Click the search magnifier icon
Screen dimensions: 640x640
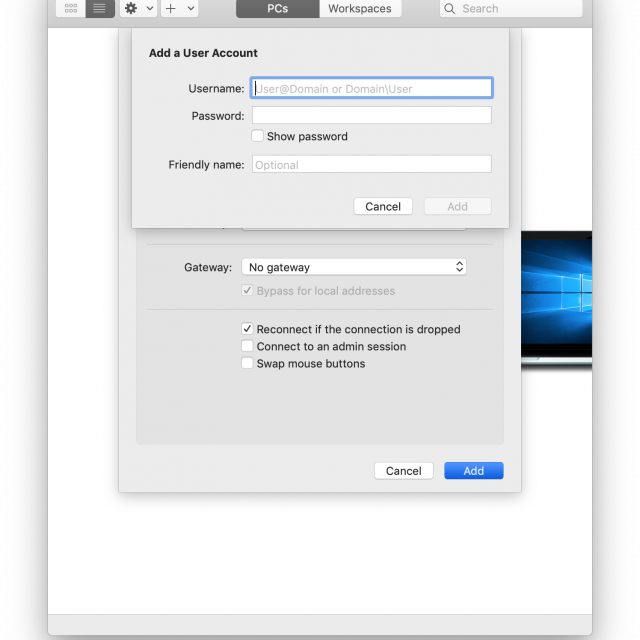[x=451, y=8]
